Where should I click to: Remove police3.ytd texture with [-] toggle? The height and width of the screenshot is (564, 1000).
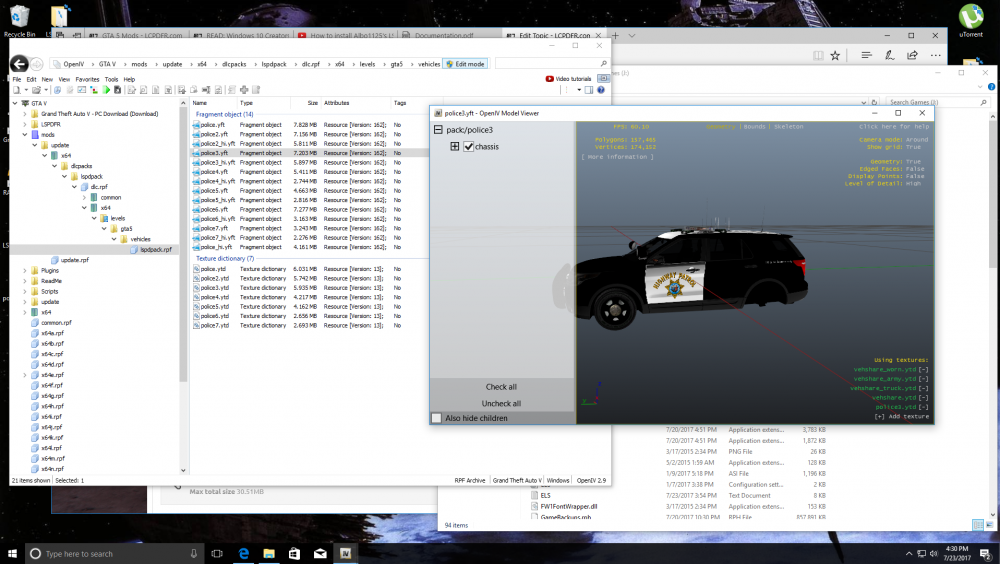(x=923, y=407)
